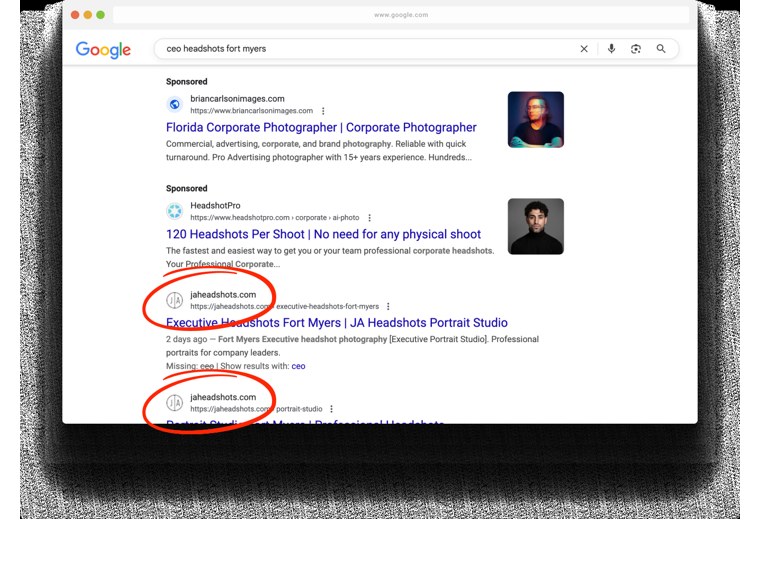Start voice search with microphone icon
760x580 pixels.
point(611,48)
